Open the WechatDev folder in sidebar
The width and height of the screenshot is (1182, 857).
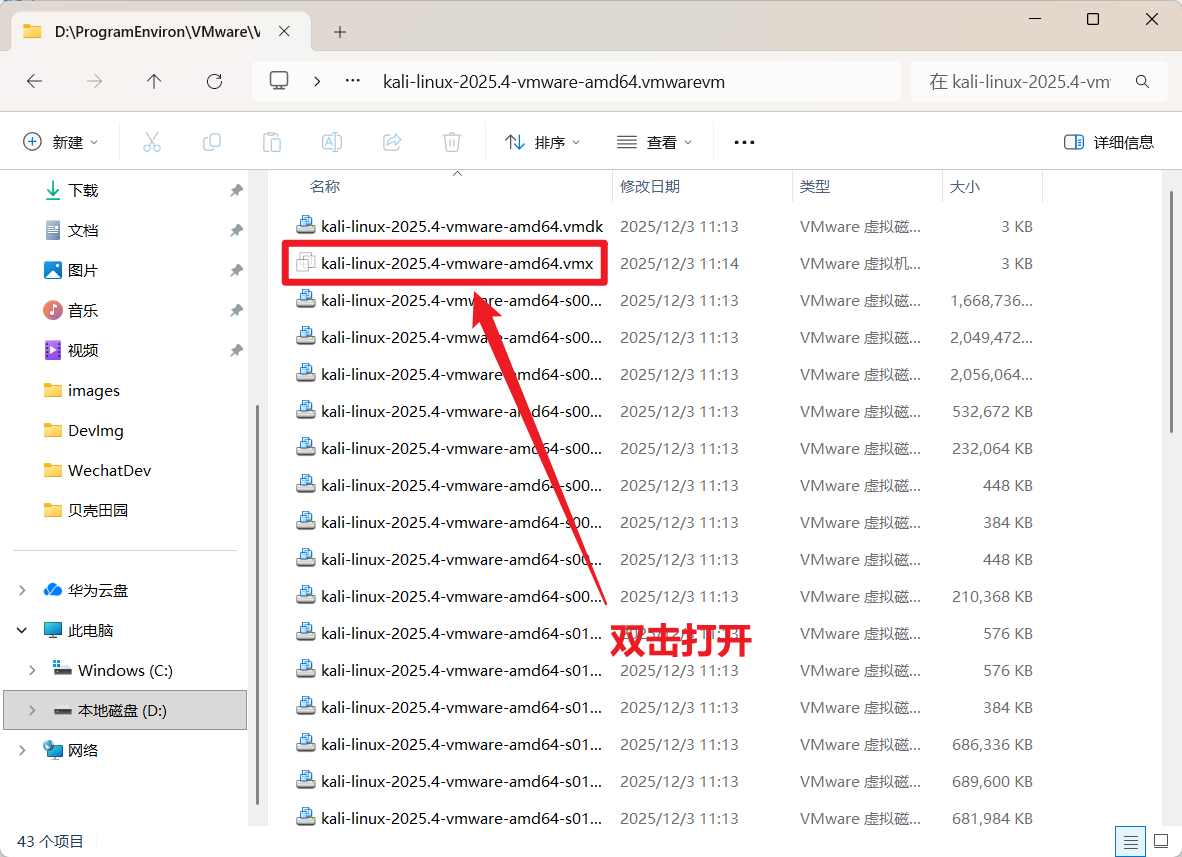point(109,470)
